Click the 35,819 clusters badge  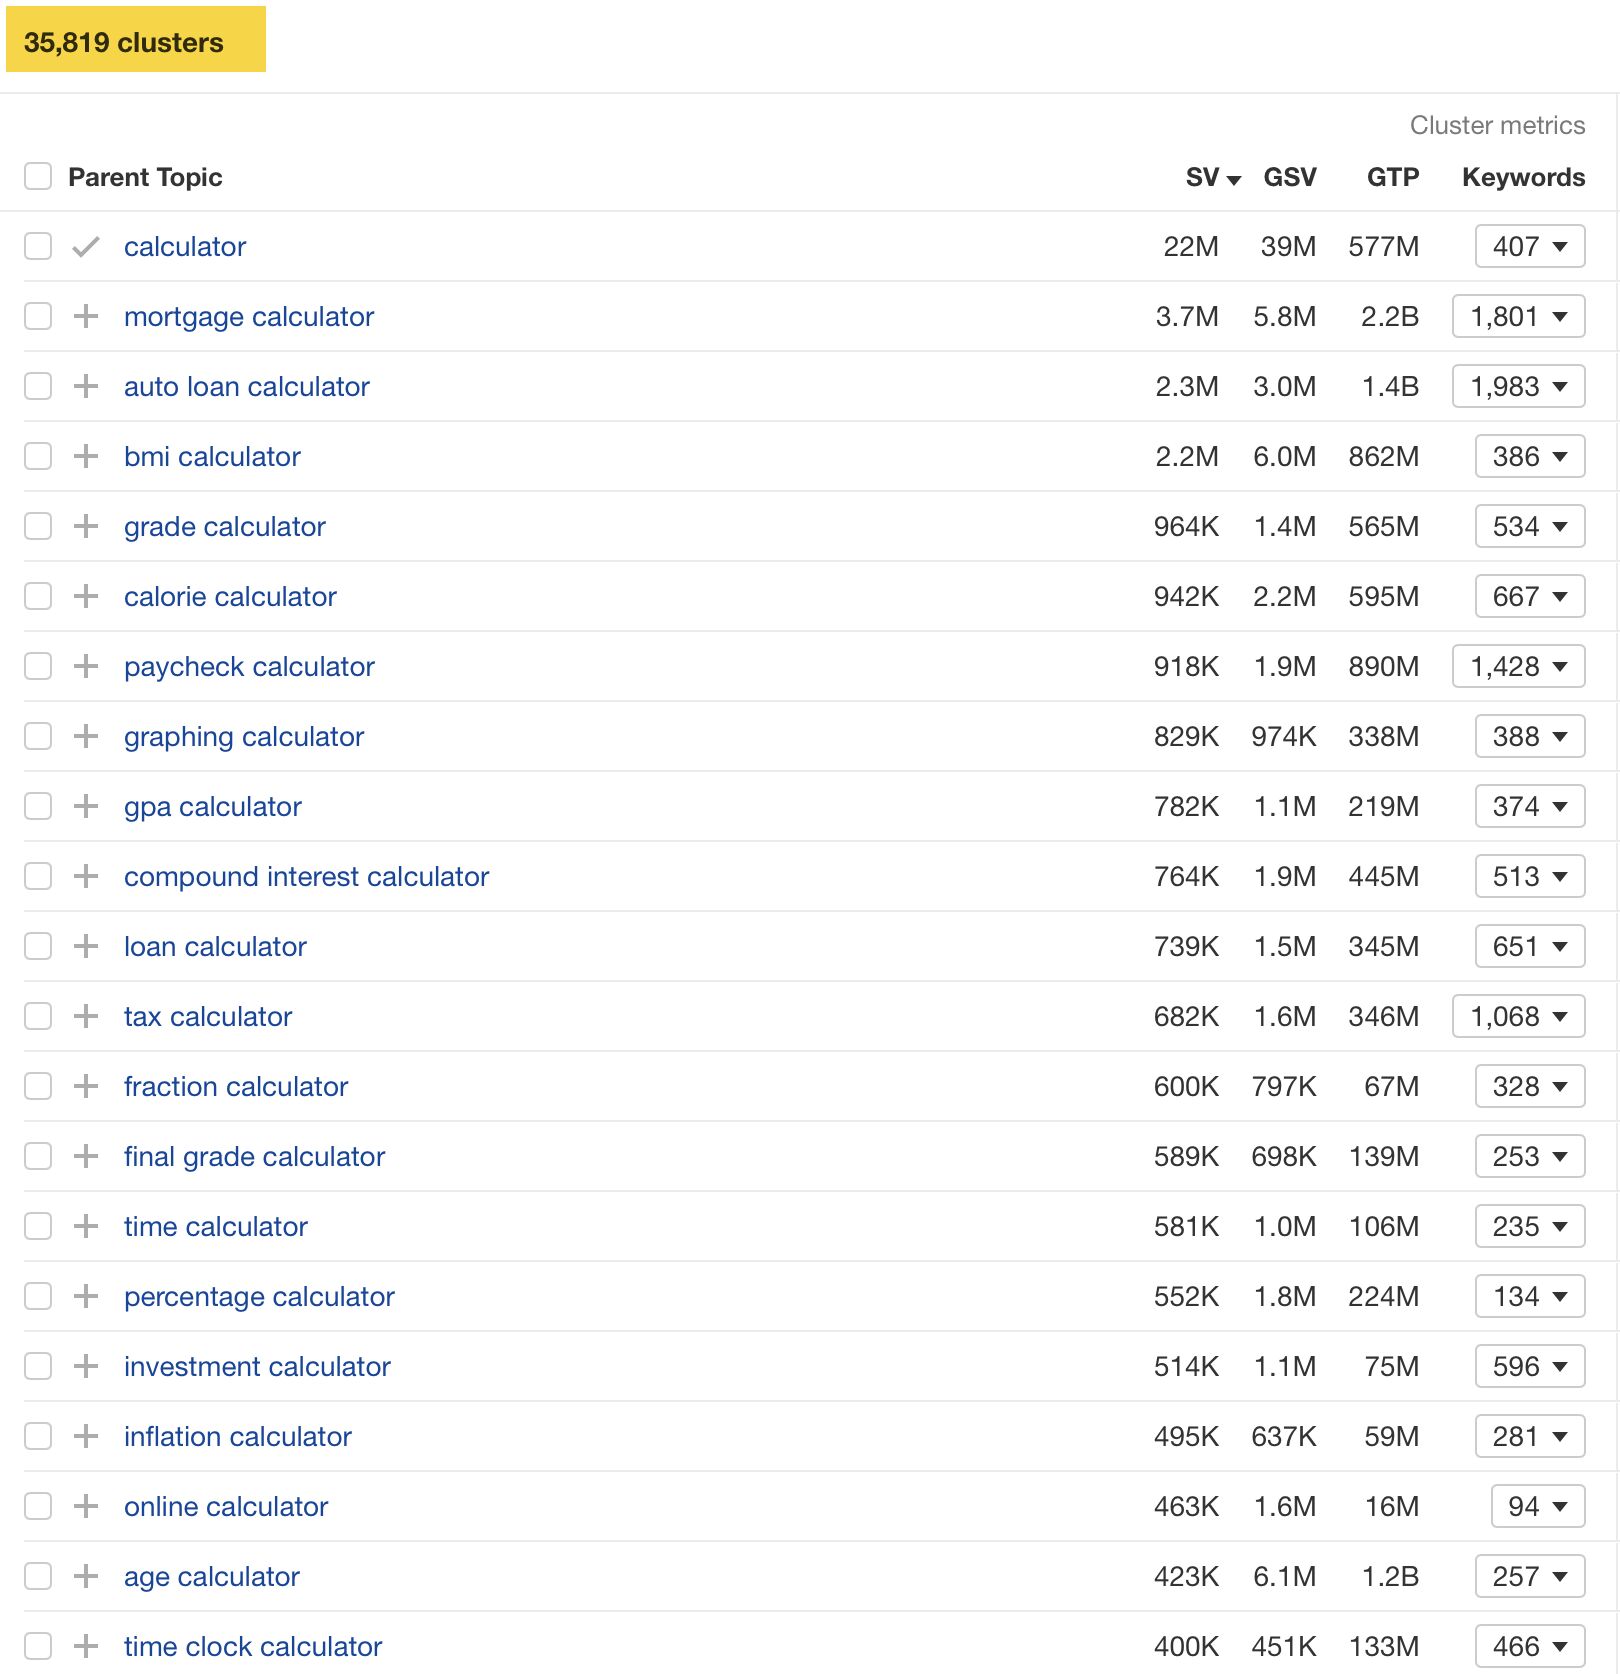point(136,42)
